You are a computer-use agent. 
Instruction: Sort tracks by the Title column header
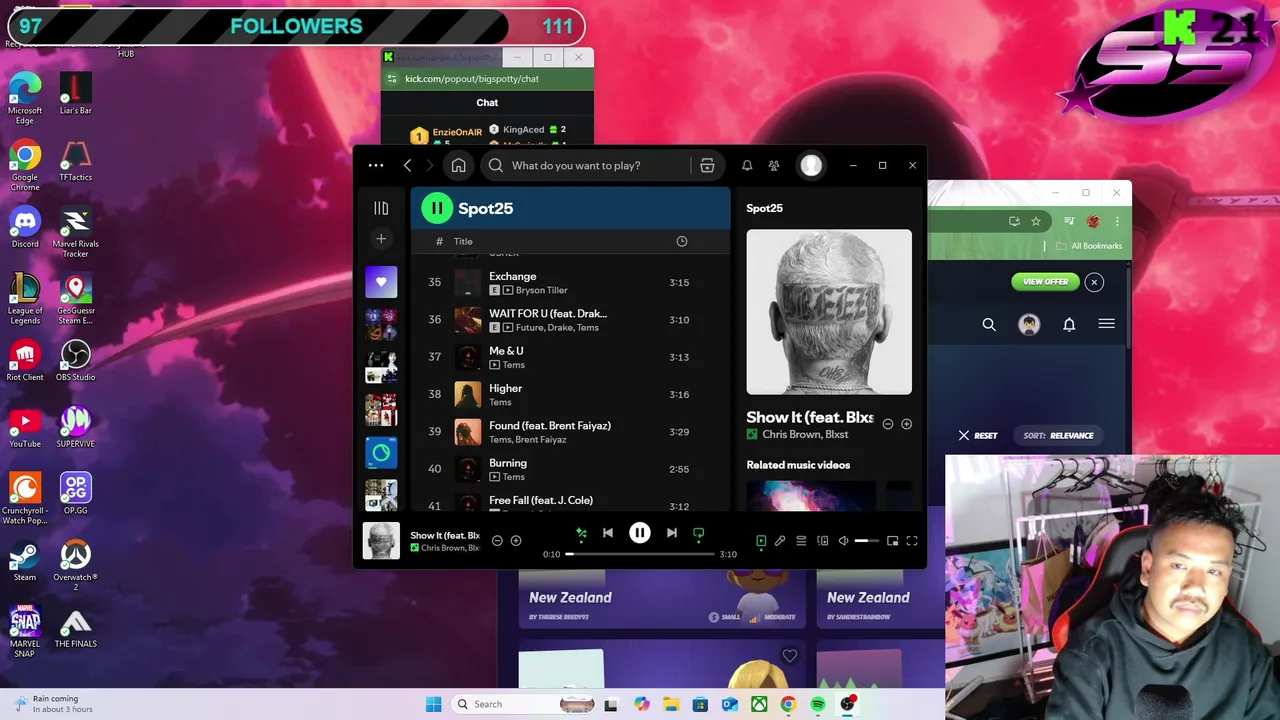point(463,241)
